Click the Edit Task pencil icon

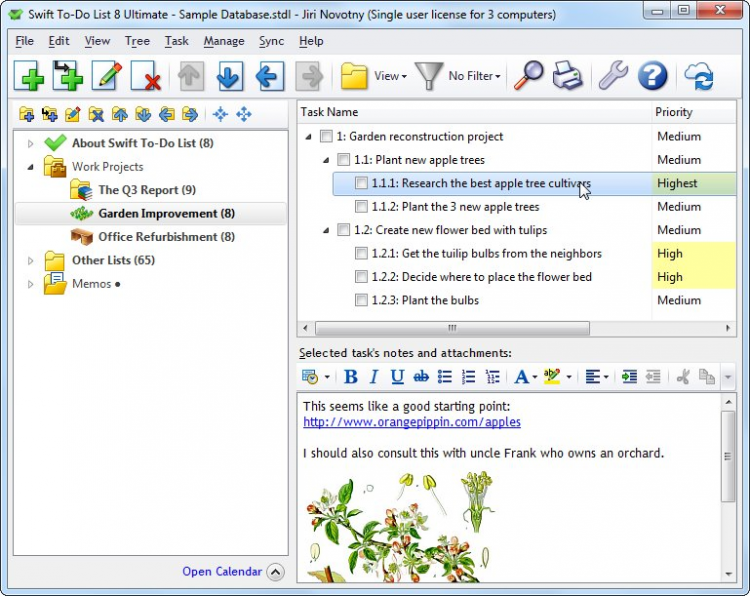click(107, 76)
